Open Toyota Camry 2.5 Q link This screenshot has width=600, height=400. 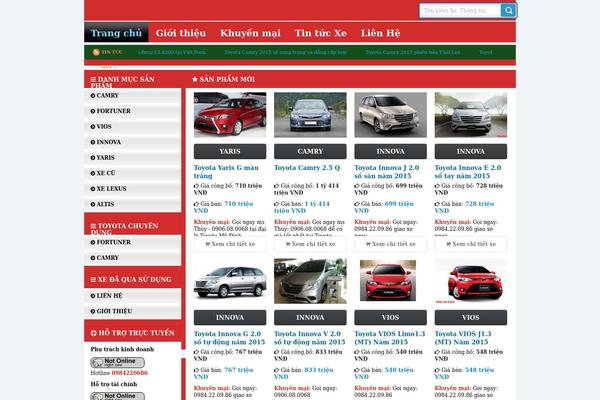[307, 168]
